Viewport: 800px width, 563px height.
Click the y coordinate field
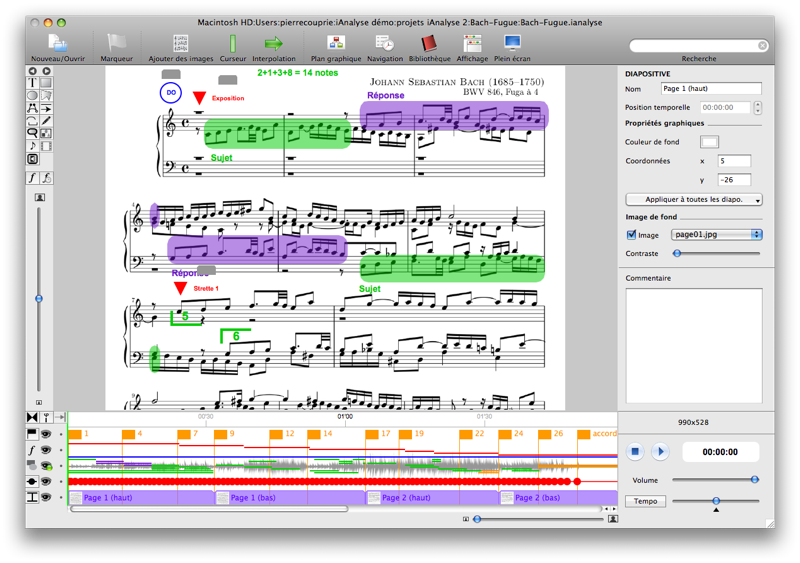click(734, 180)
